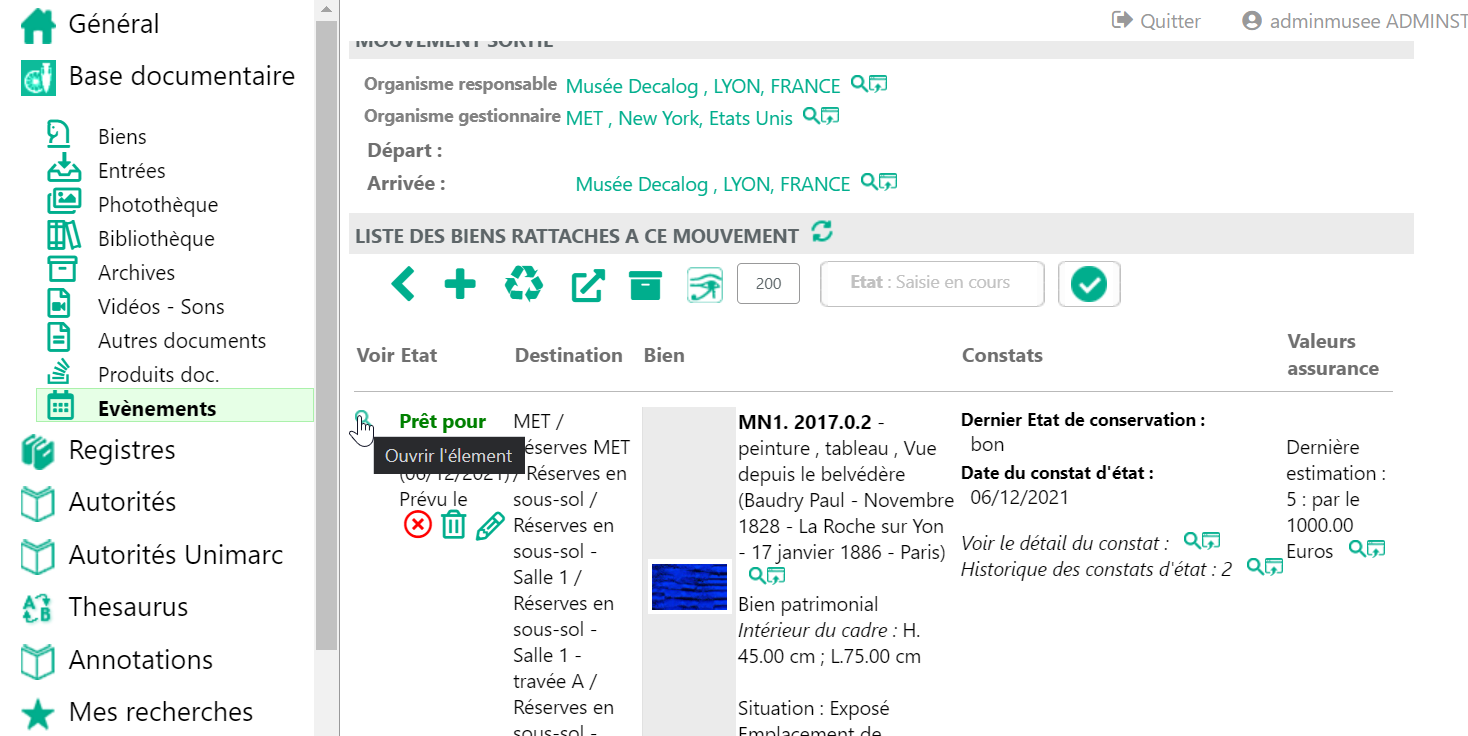Open-in-window icon for Historique des constats

1274,567
